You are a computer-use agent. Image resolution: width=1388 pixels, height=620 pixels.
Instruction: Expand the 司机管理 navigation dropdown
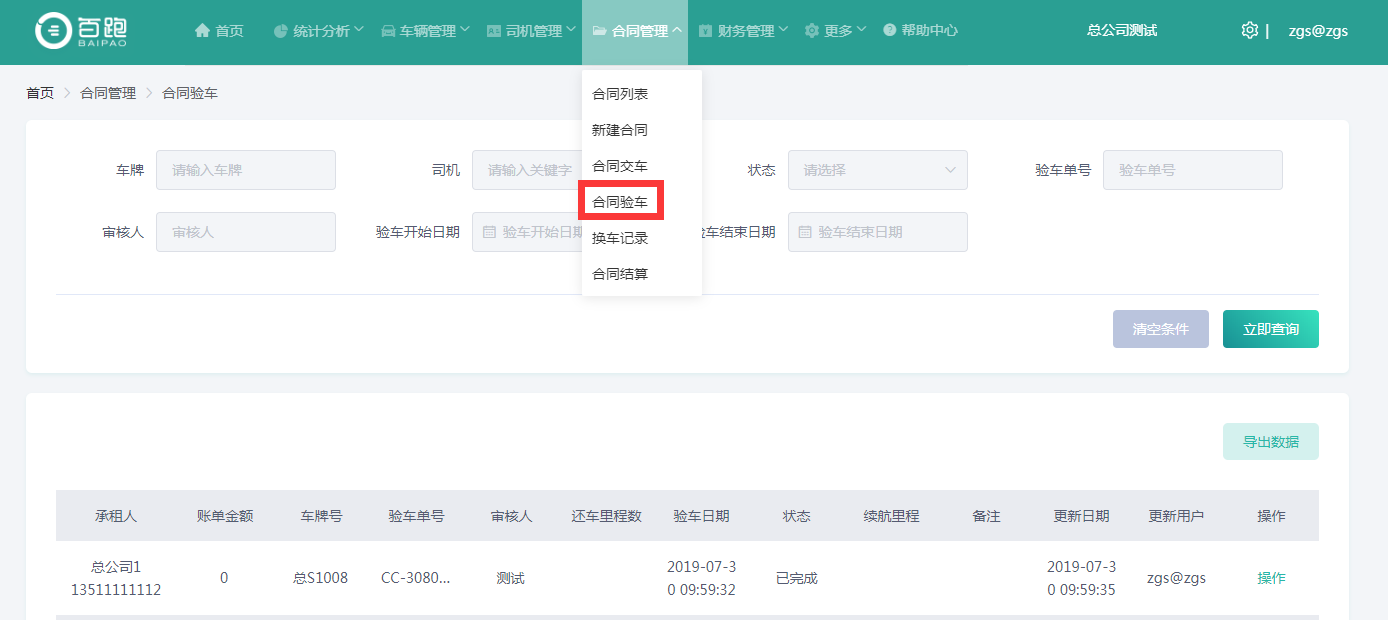(x=531, y=31)
